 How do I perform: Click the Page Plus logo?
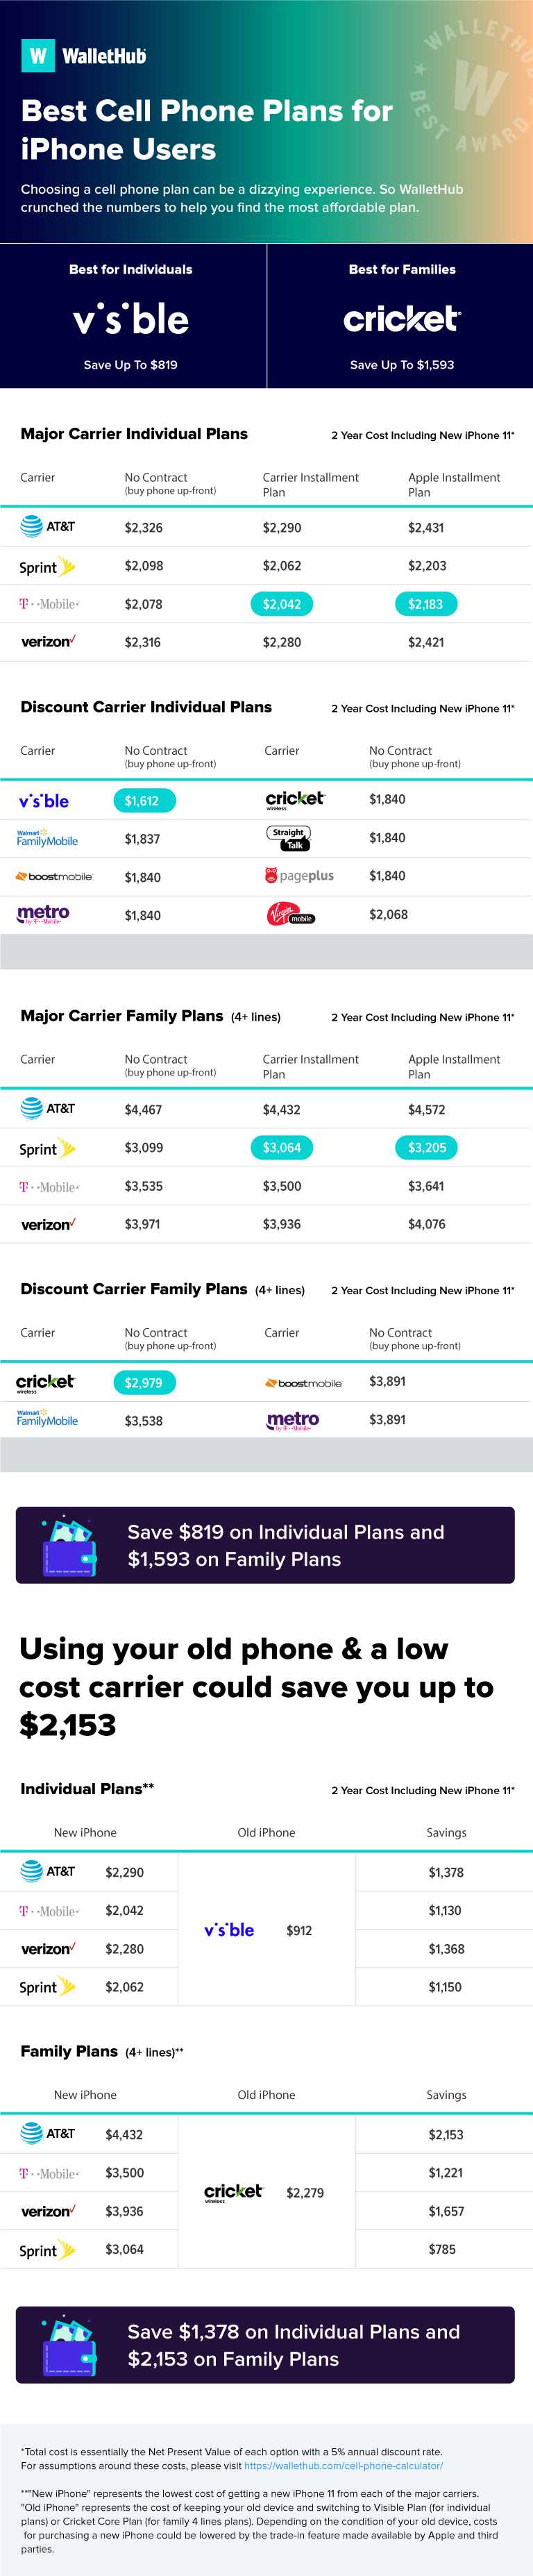[x=299, y=876]
